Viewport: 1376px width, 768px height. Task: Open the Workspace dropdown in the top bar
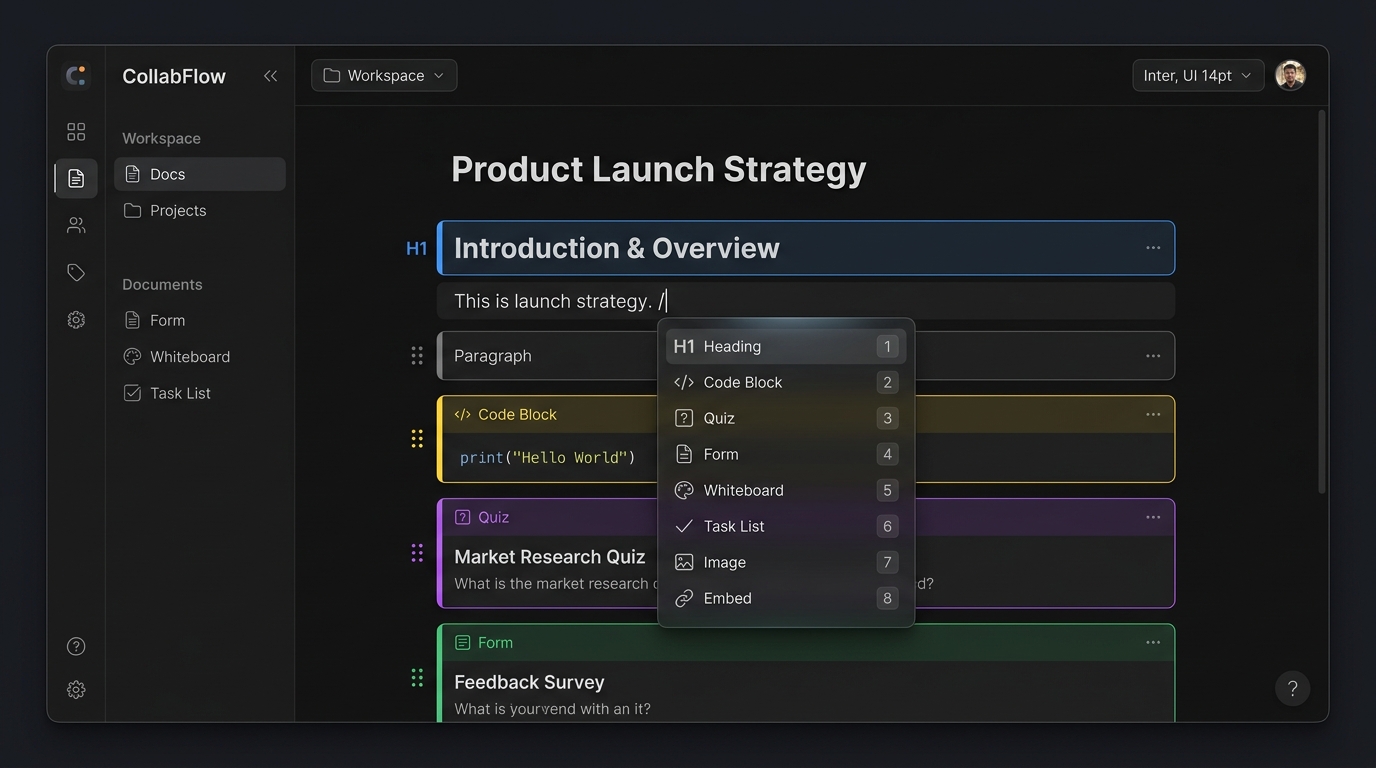(x=384, y=76)
